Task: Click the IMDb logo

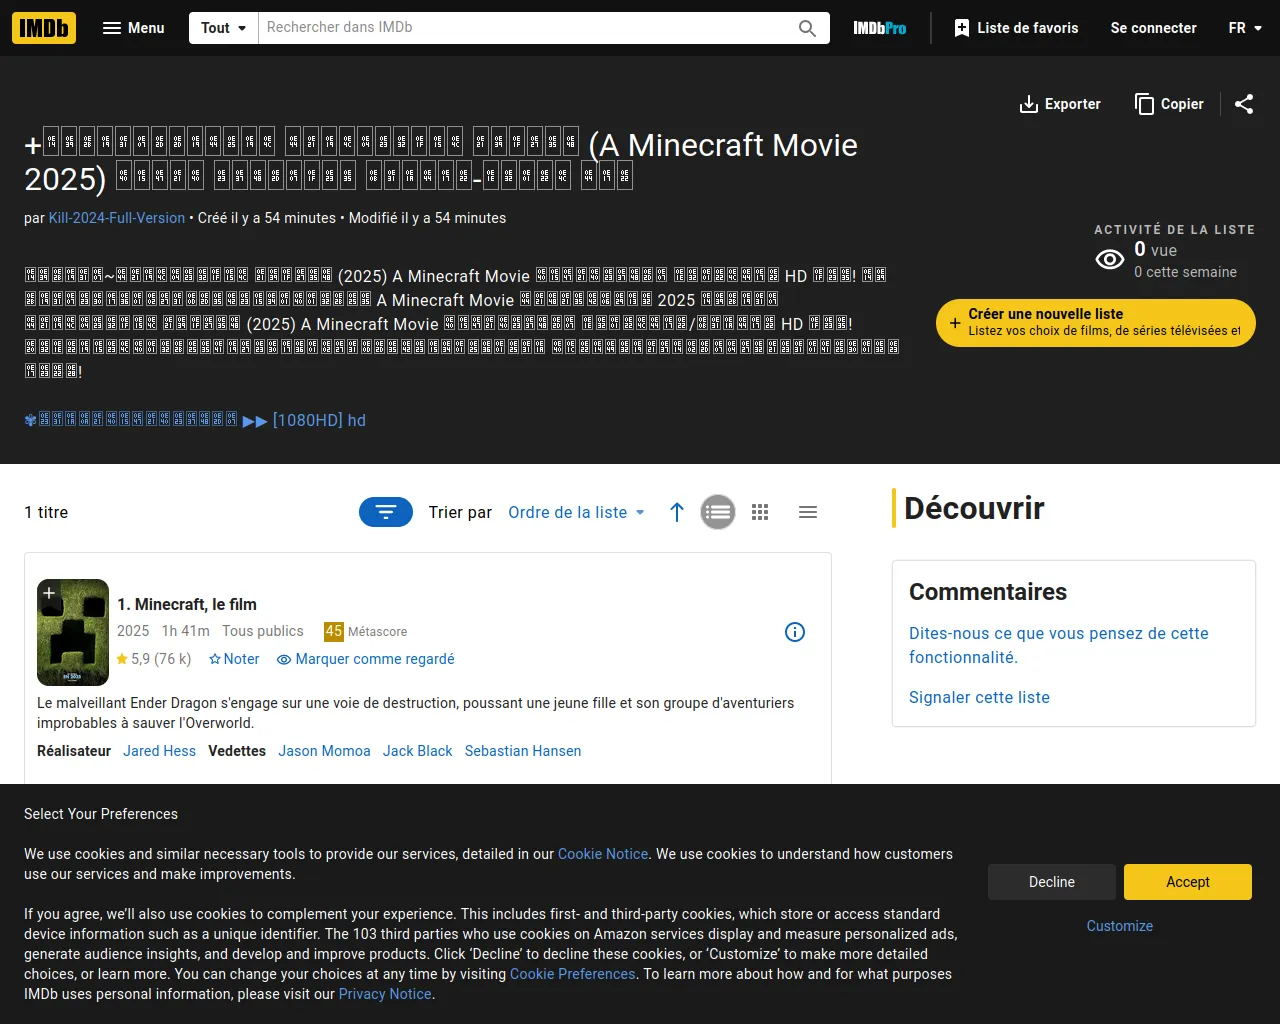Action: 44,28
